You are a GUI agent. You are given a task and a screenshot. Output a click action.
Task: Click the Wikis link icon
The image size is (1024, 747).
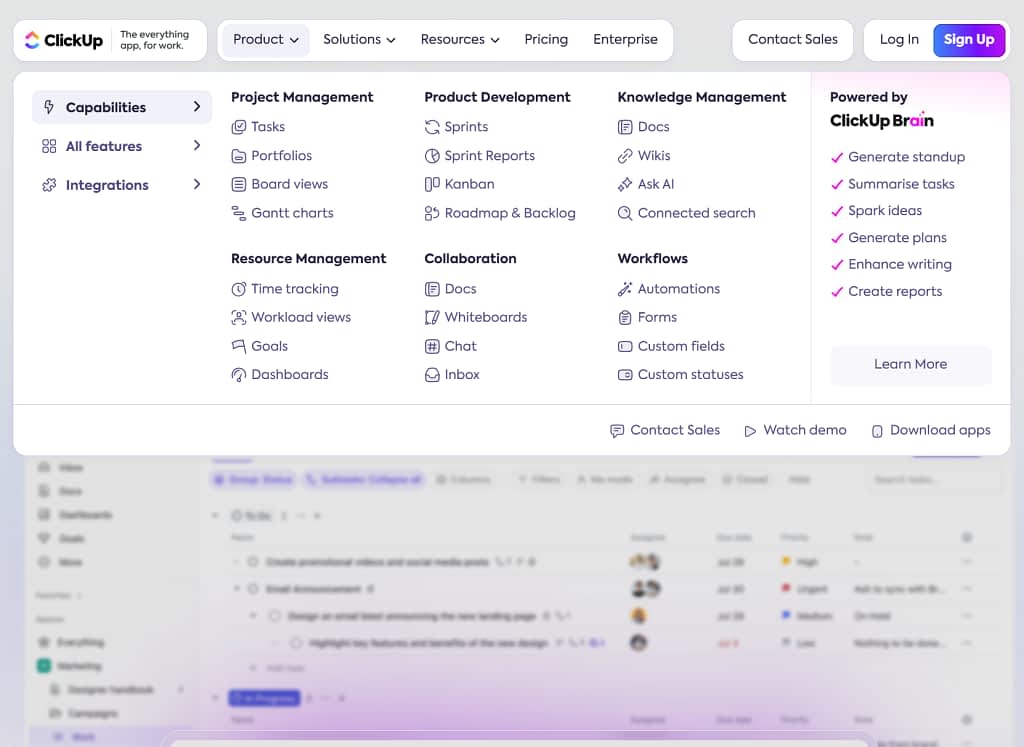(x=625, y=156)
